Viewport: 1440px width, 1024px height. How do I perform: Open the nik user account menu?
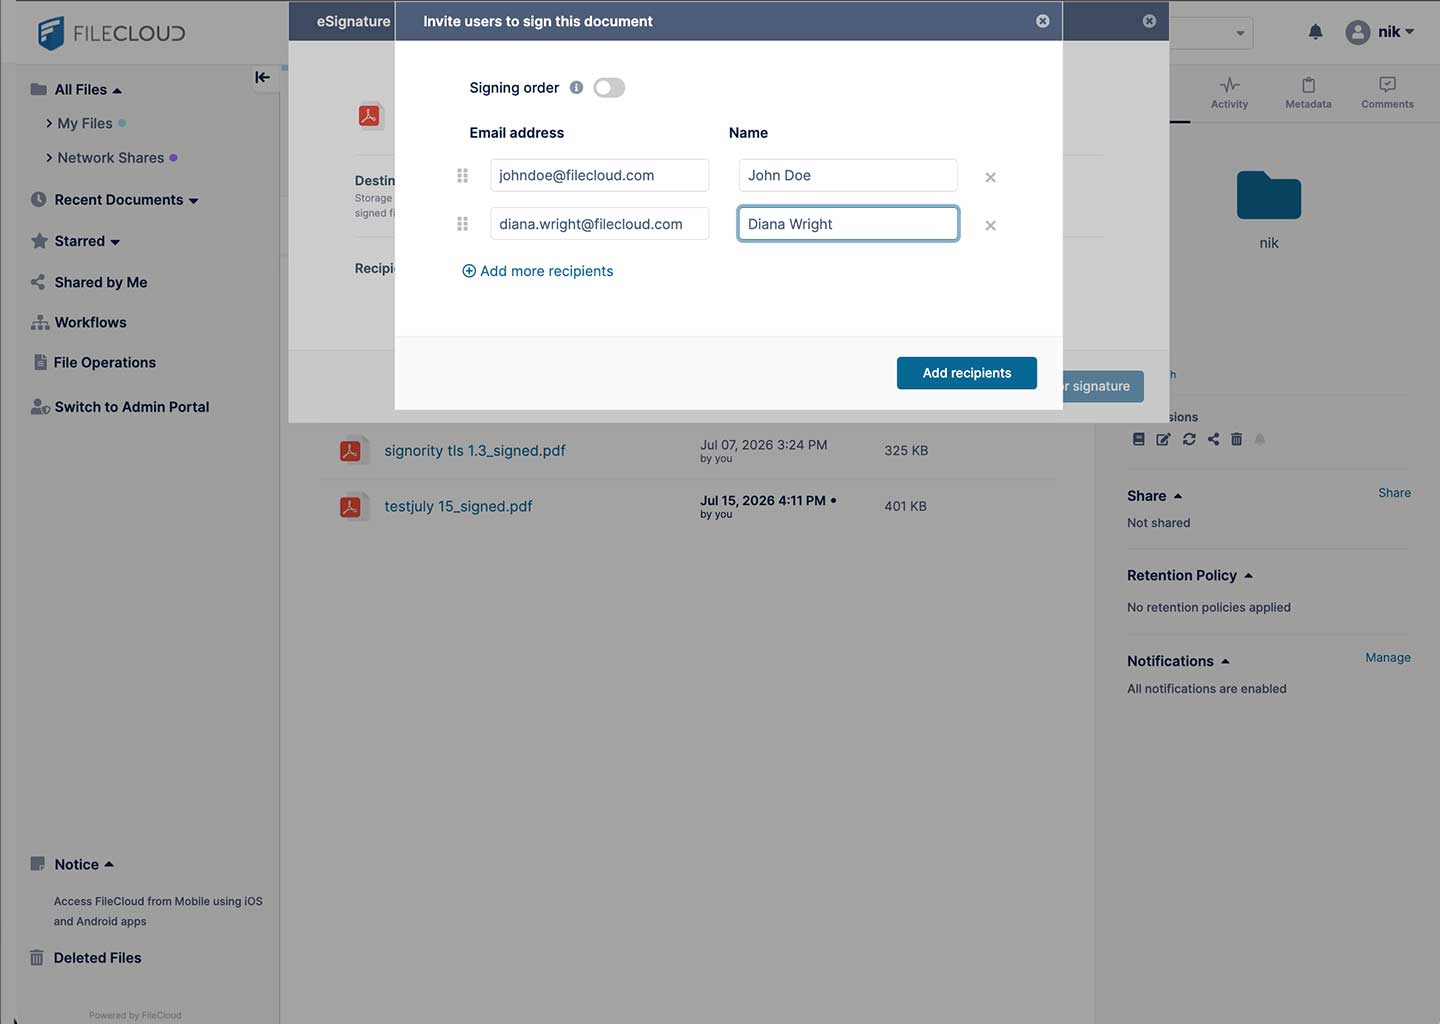click(1380, 32)
